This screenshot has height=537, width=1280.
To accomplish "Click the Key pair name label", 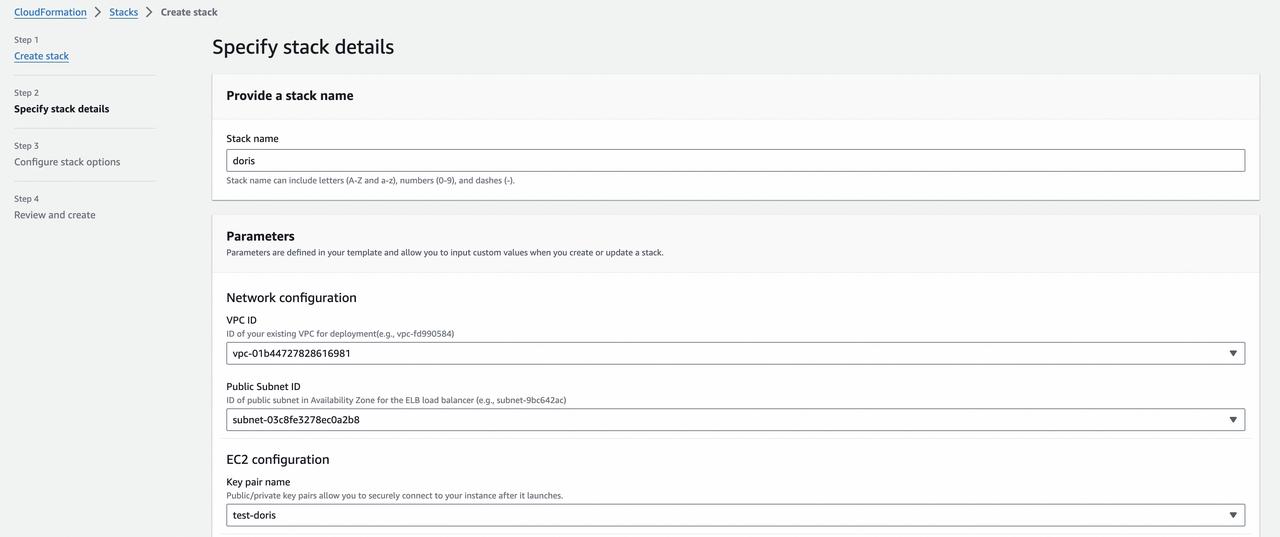I will [258, 482].
